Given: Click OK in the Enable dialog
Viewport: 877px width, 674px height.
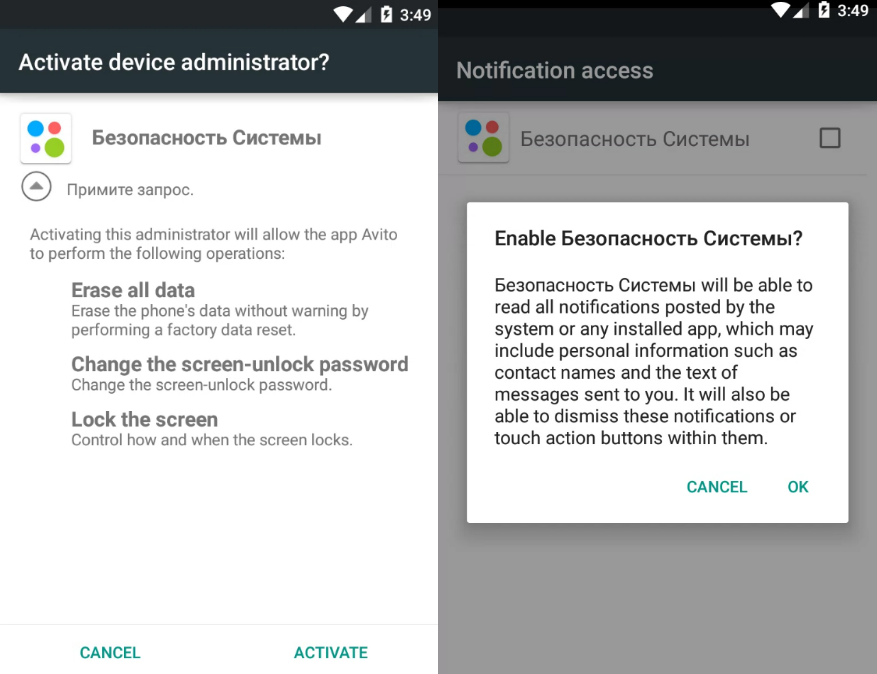Looking at the screenshot, I should pyautogui.click(x=798, y=487).
